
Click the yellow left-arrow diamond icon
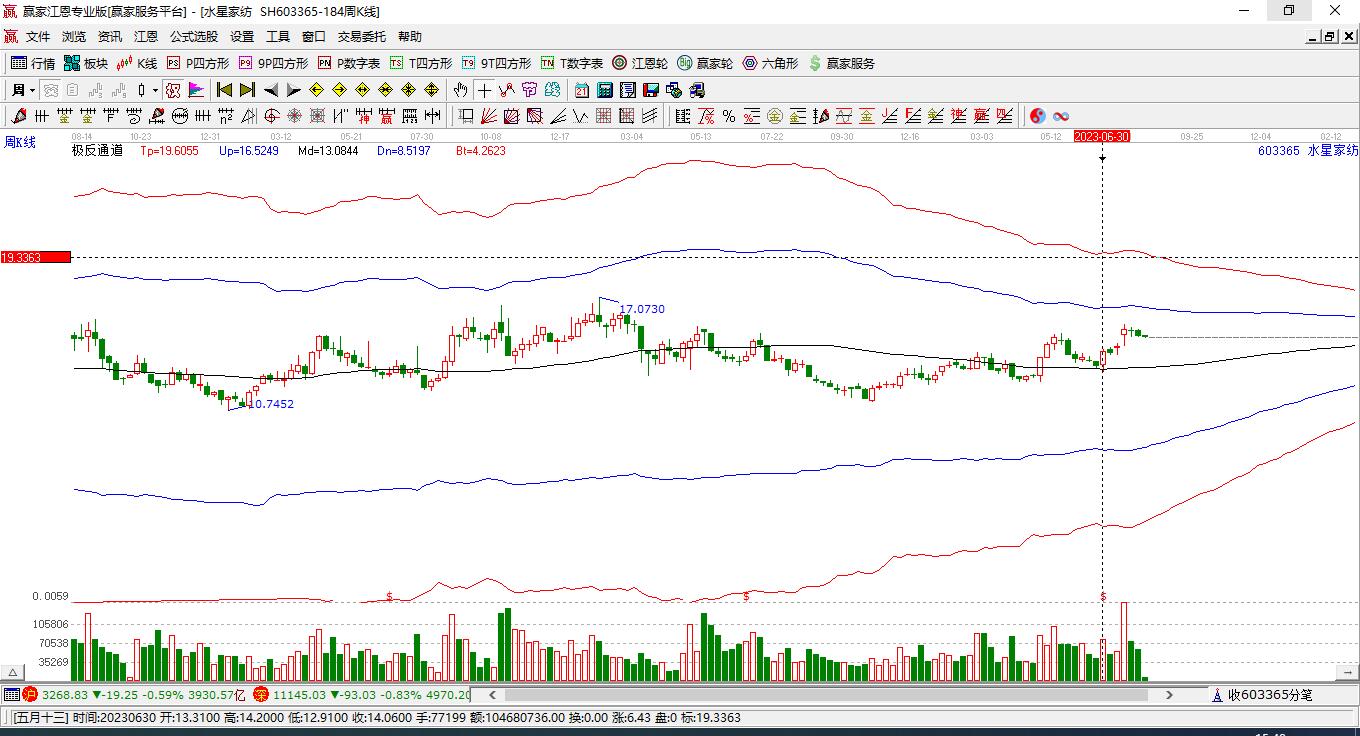[x=317, y=90]
